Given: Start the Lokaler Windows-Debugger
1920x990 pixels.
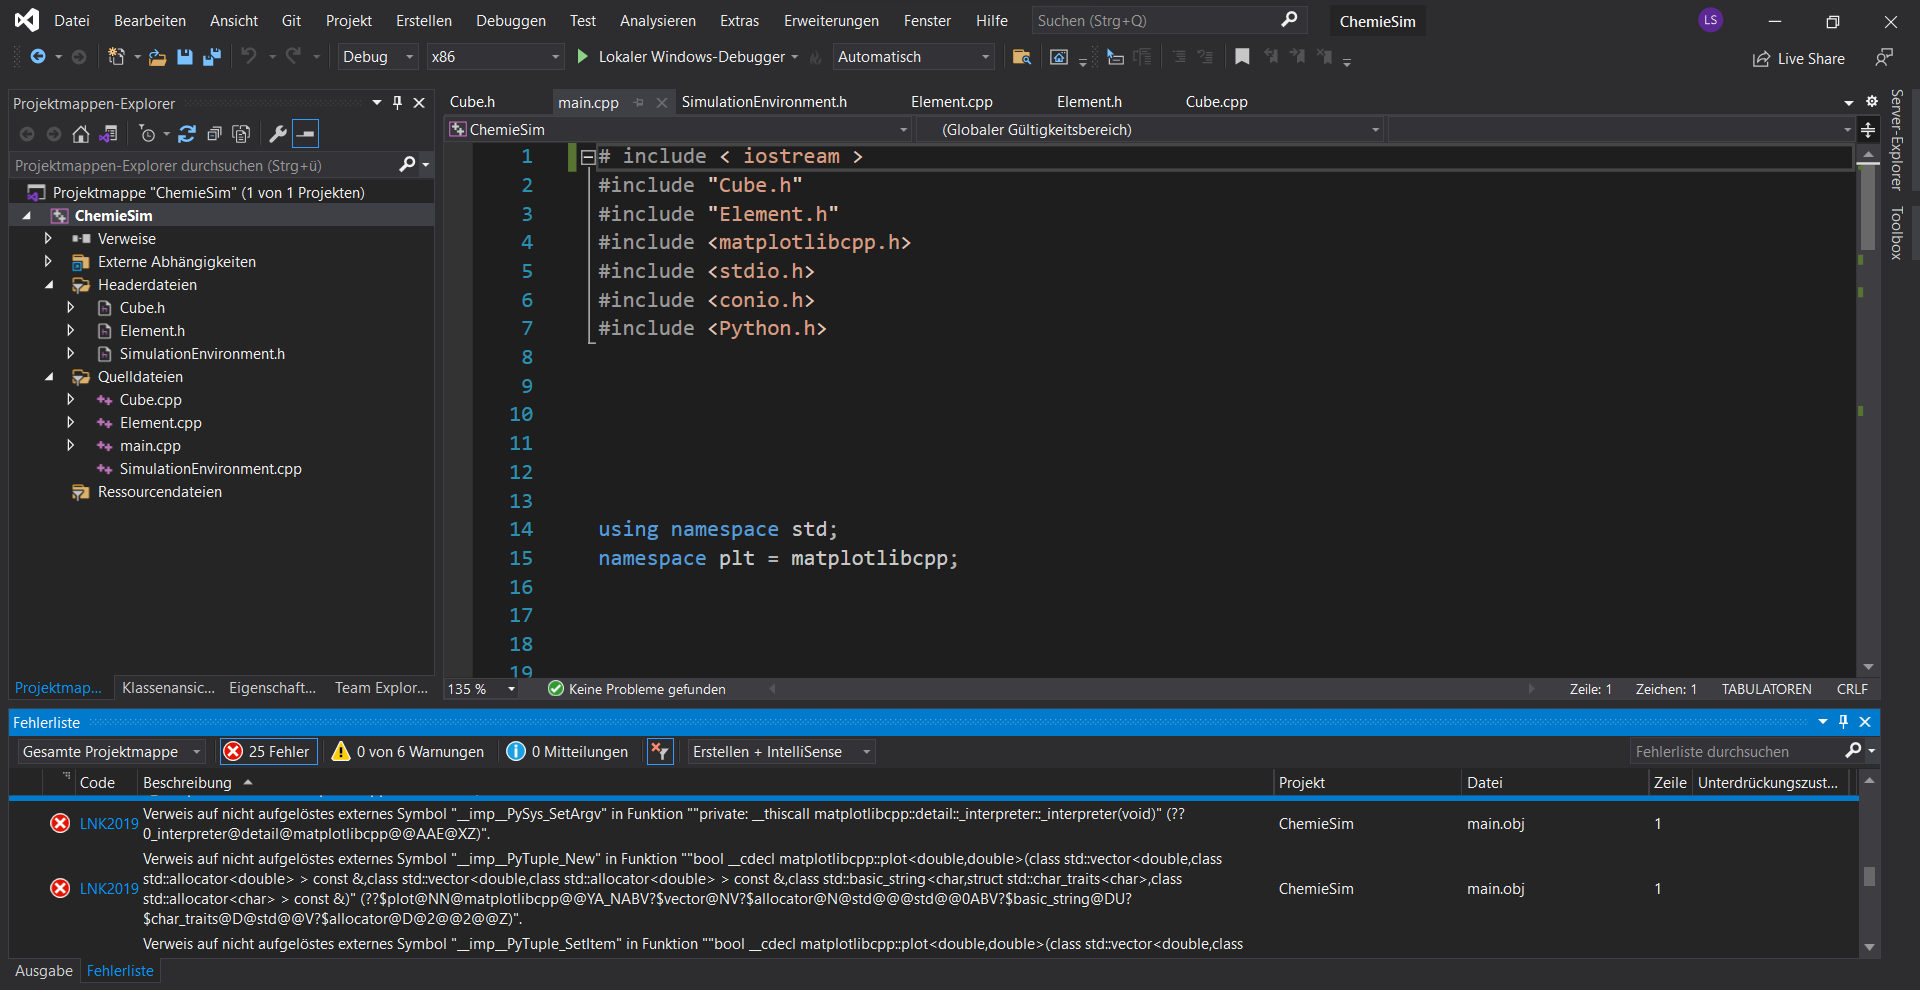Looking at the screenshot, I should [583, 57].
